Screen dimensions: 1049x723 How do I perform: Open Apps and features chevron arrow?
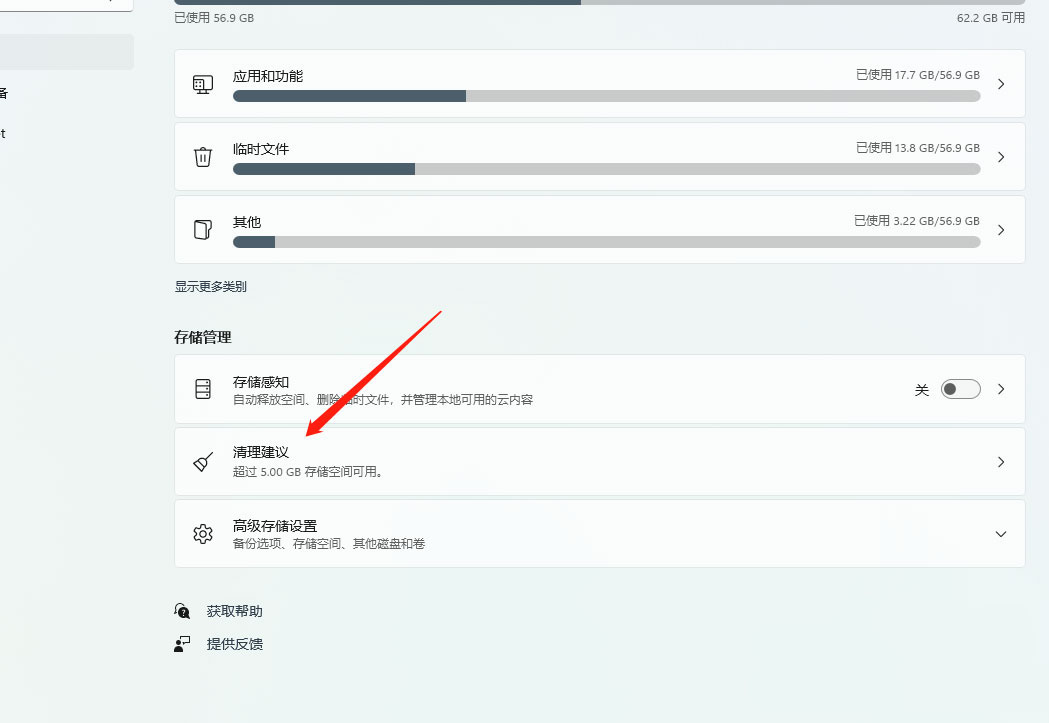point(1001,84)
